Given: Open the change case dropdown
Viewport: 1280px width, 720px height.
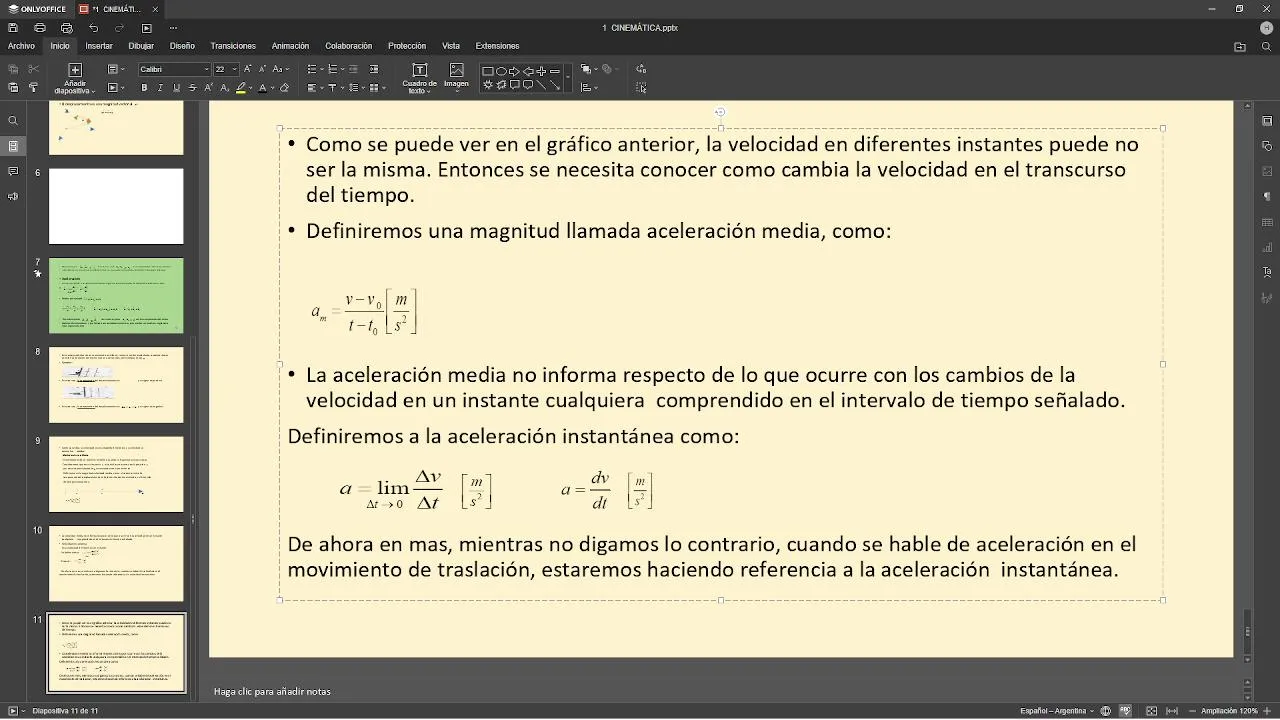Looking at the screenshot, I should pos(280,69).
